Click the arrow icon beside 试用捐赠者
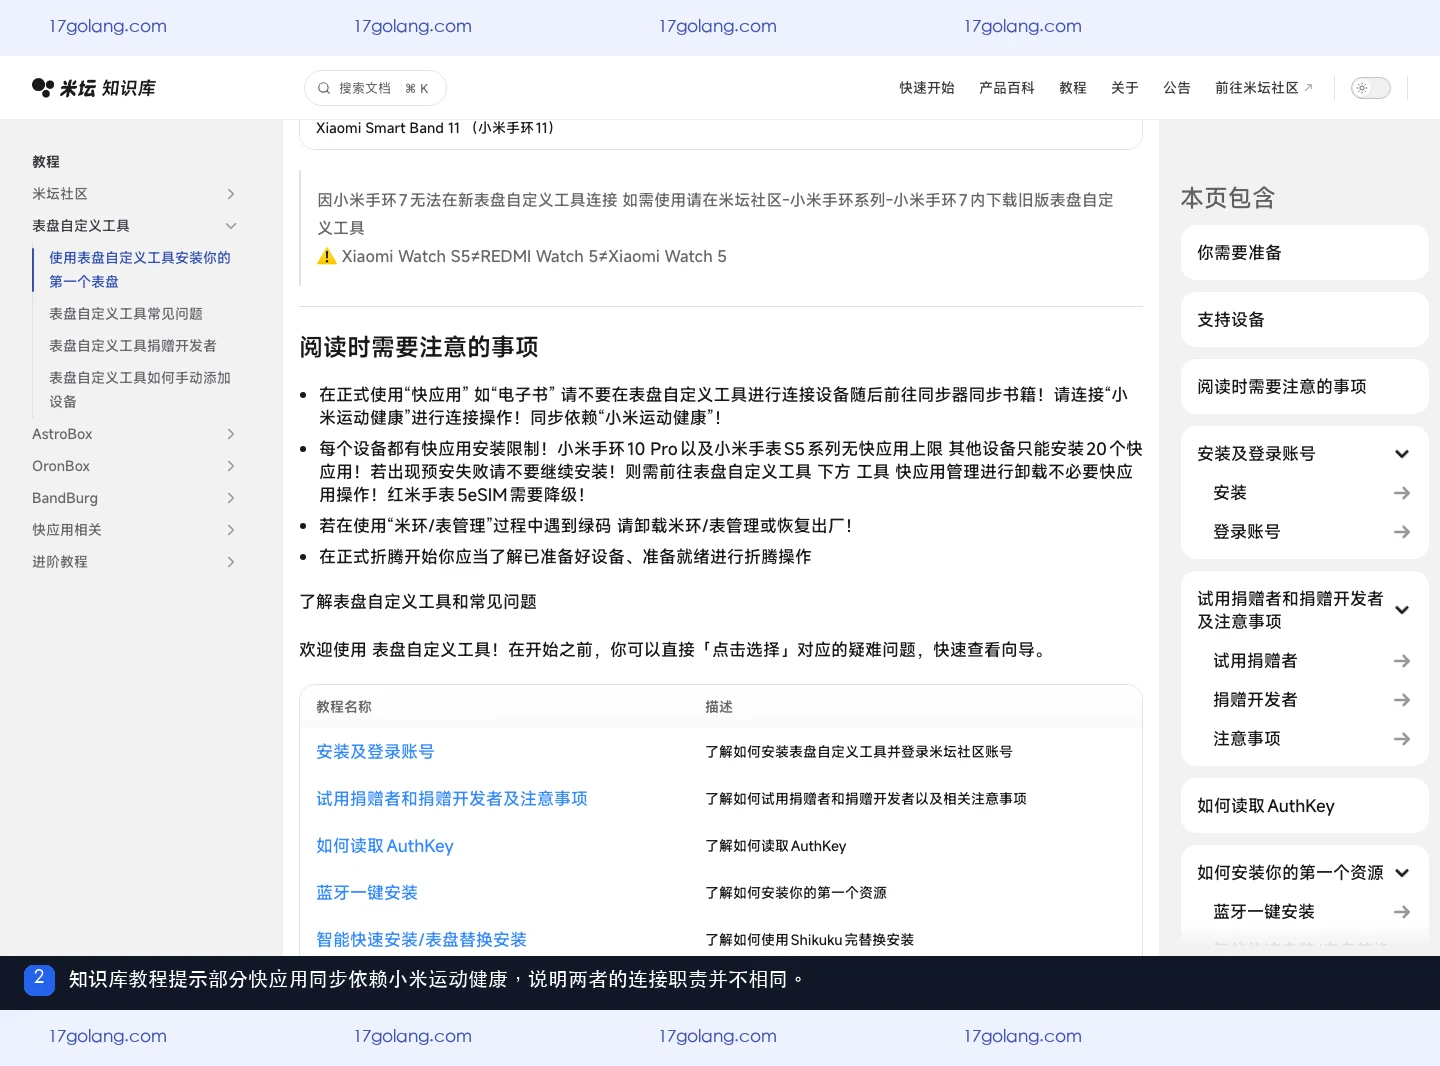 point(1402,661)
